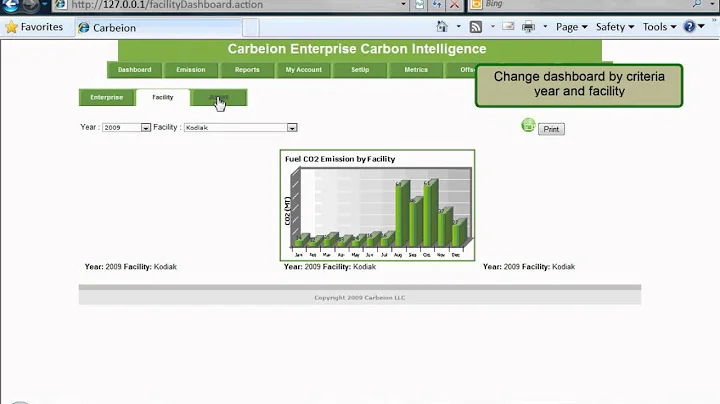The width and height of the screenshot is (720, 404).
Task: Open the Page menu dropdown
Action: (572, 27)
